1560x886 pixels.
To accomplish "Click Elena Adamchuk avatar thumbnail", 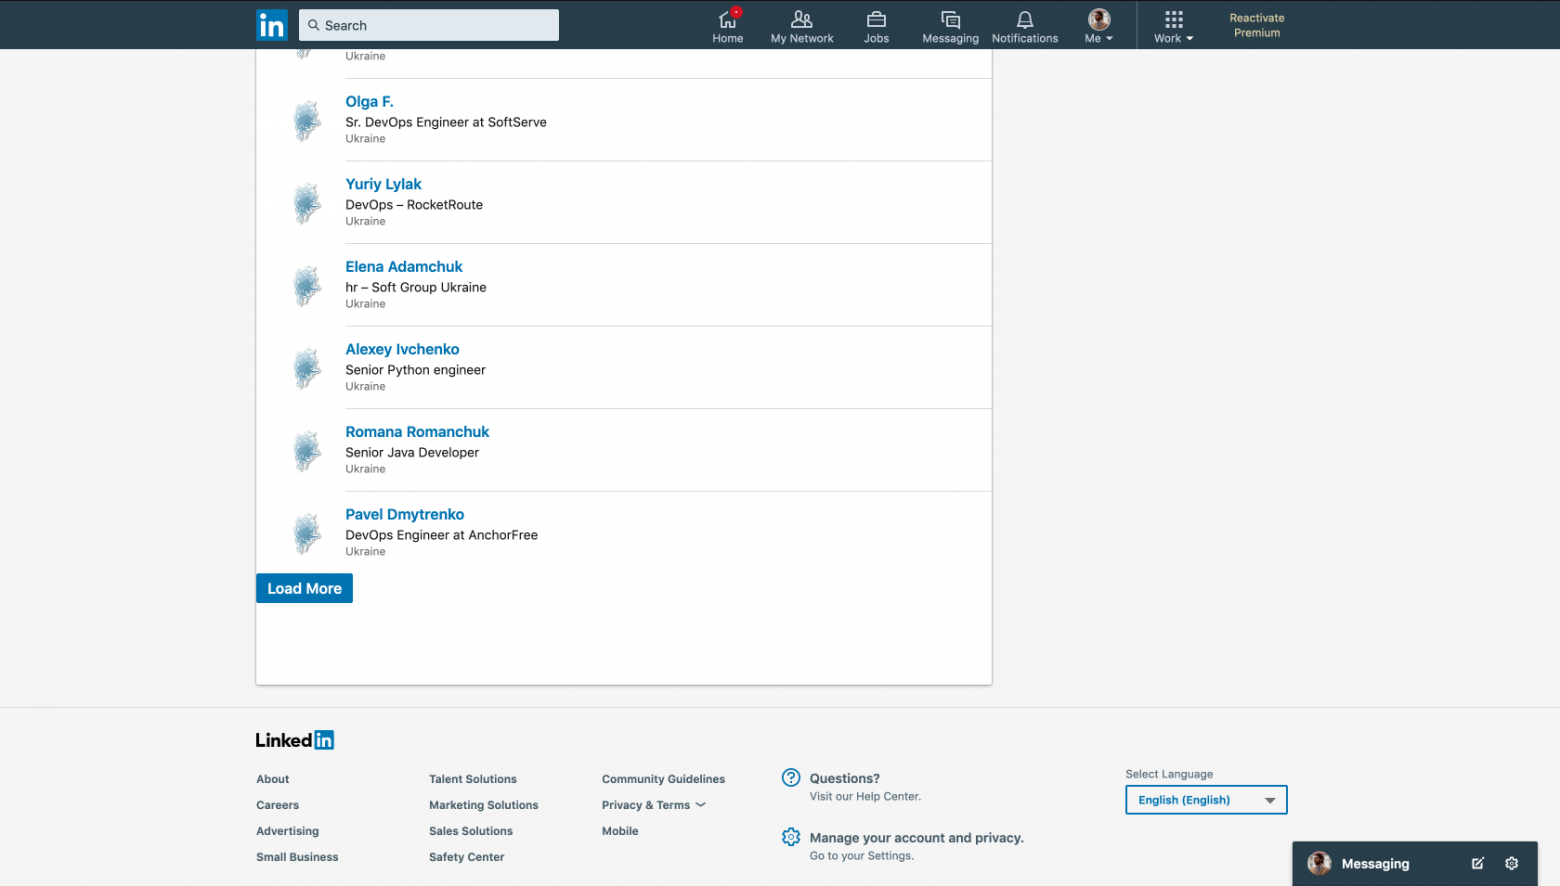I will point(307,285).
